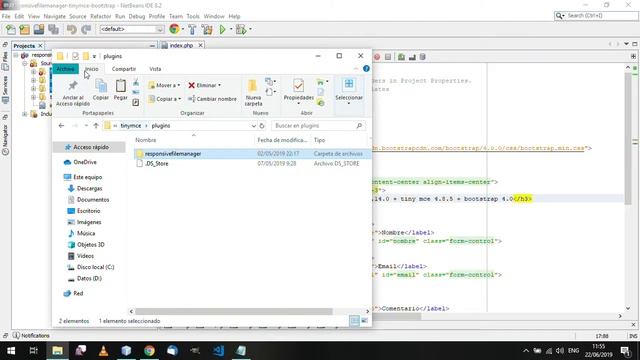Image resolution: width=640 pixels, height=360 pixels.
Task: Click the Save All icon in NetBeans toolbar
Action: [53, 29]
